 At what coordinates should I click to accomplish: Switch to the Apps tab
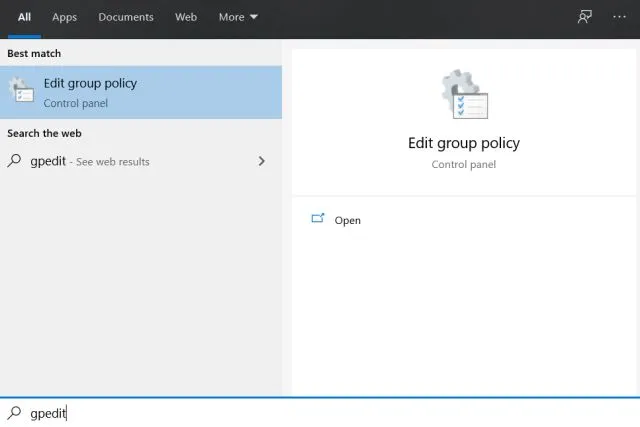[x=65, y=17]
